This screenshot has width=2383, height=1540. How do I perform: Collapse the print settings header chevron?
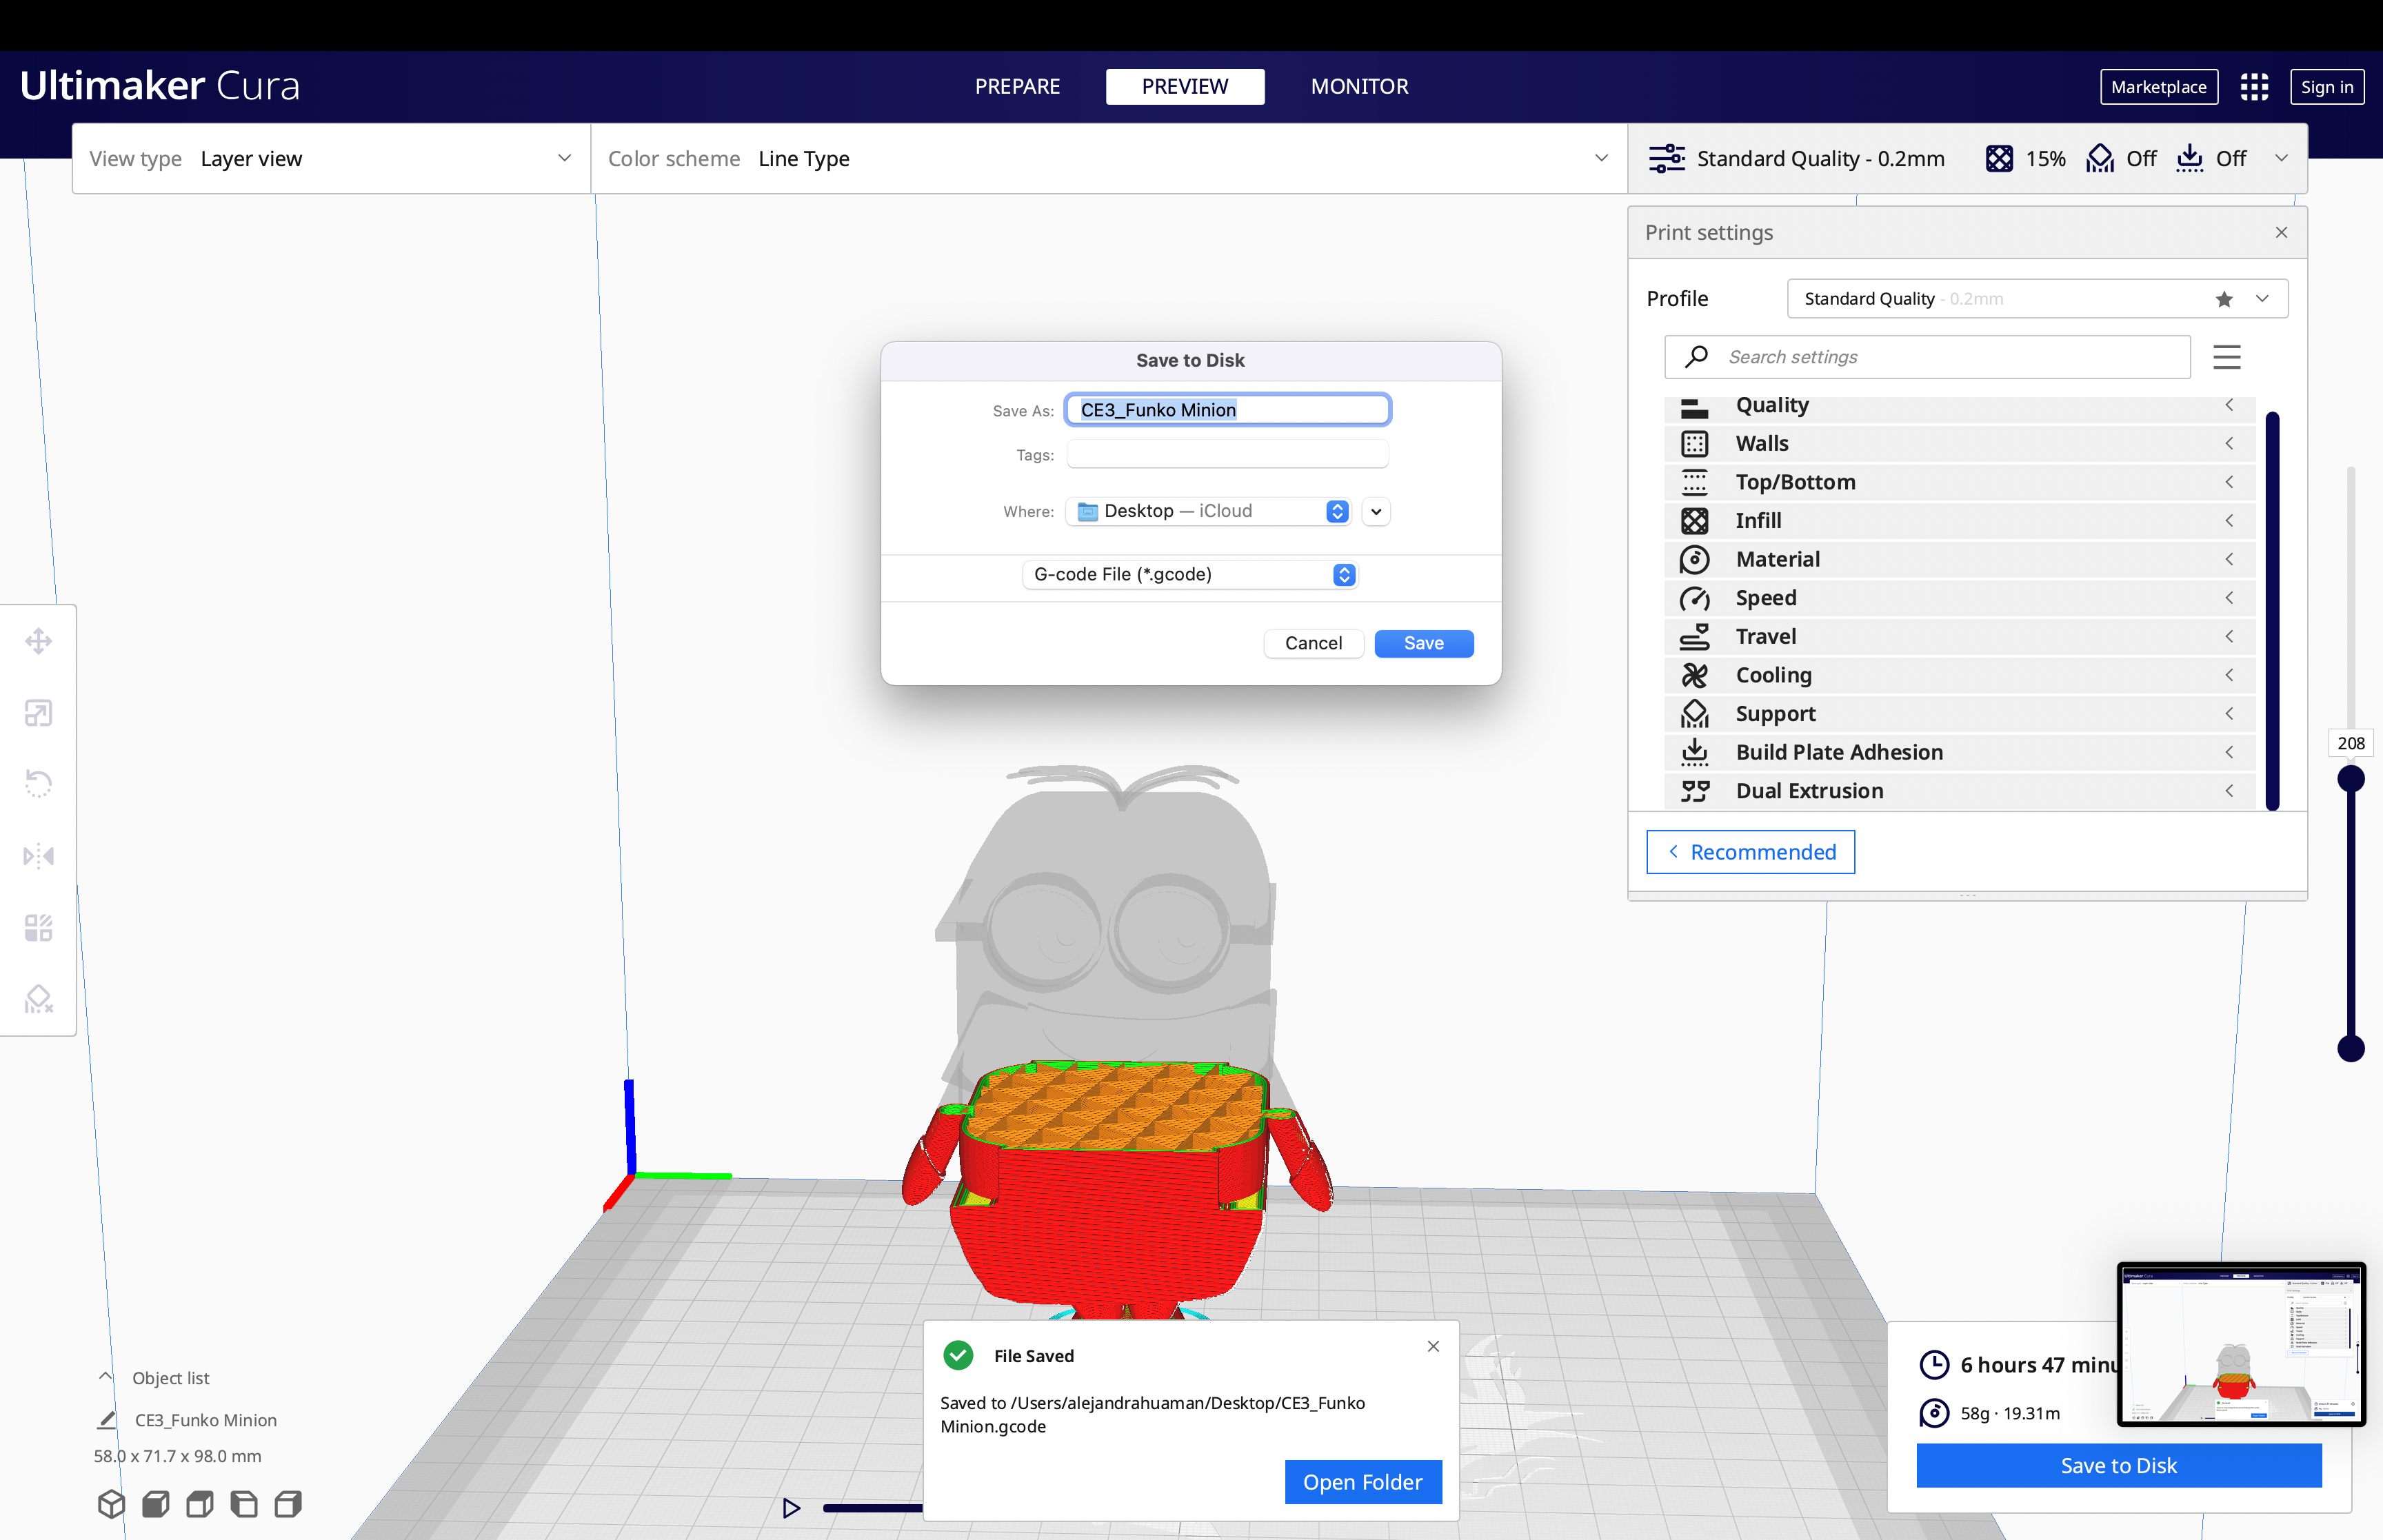[x=2282, y=159]
